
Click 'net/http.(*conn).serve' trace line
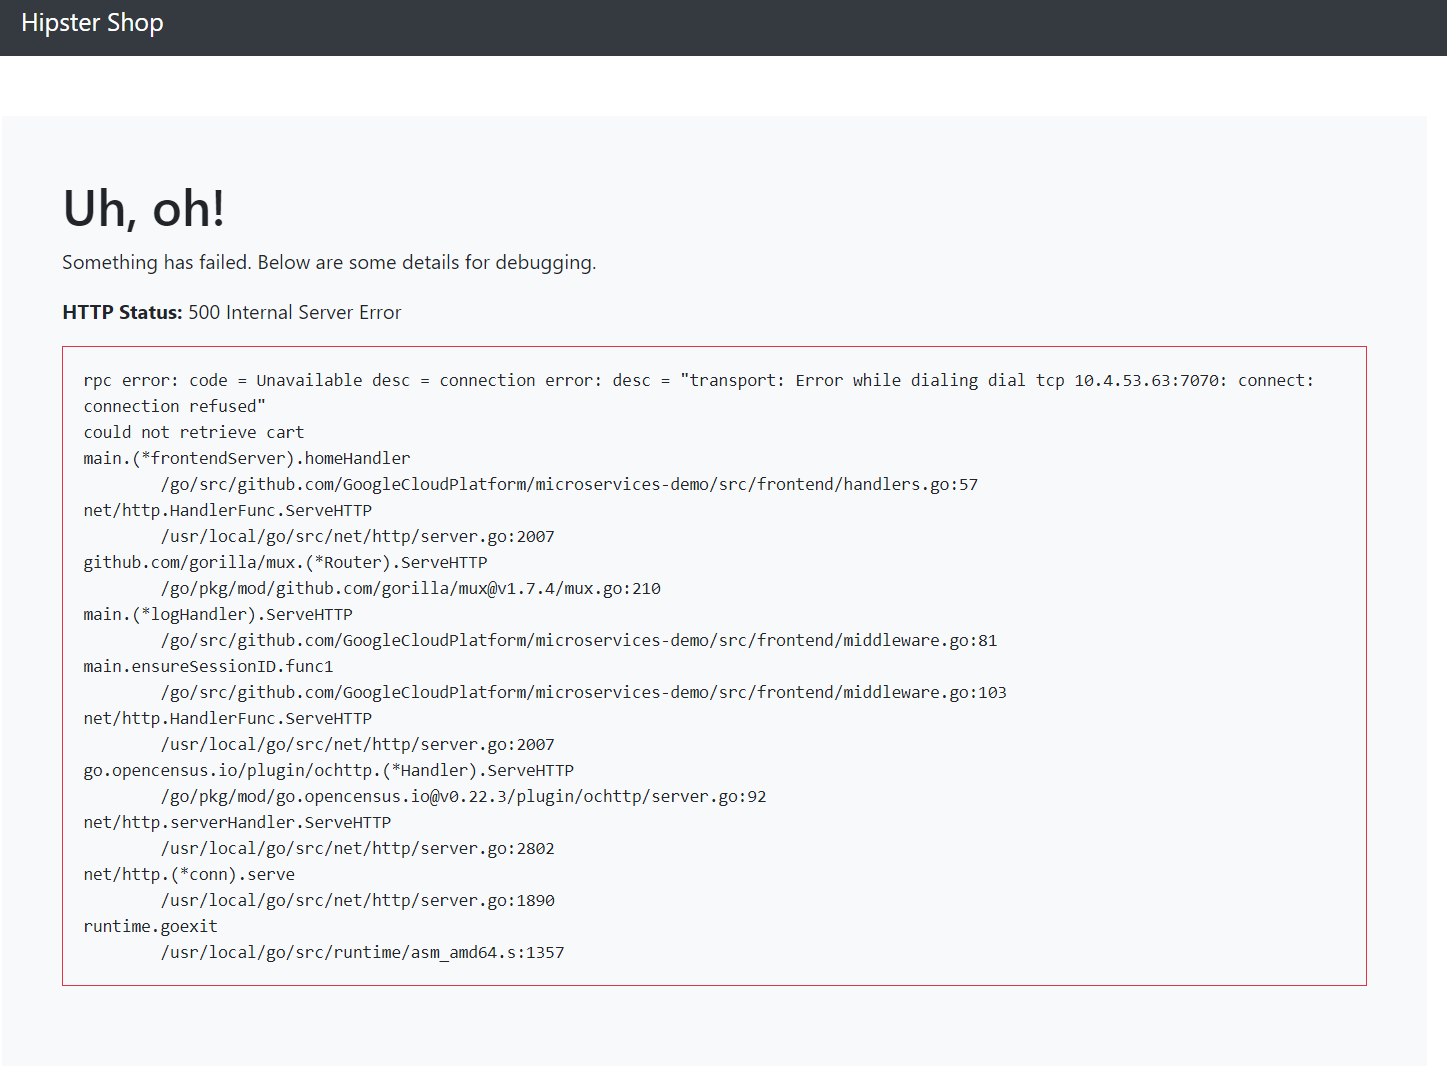(189, 874)
